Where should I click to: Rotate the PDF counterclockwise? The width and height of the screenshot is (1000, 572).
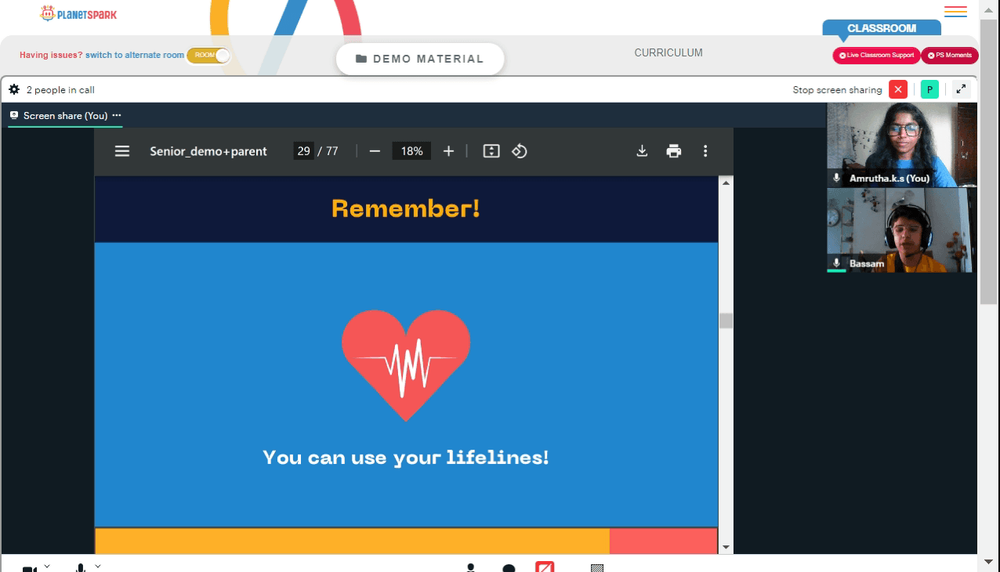tap(519, 151)
